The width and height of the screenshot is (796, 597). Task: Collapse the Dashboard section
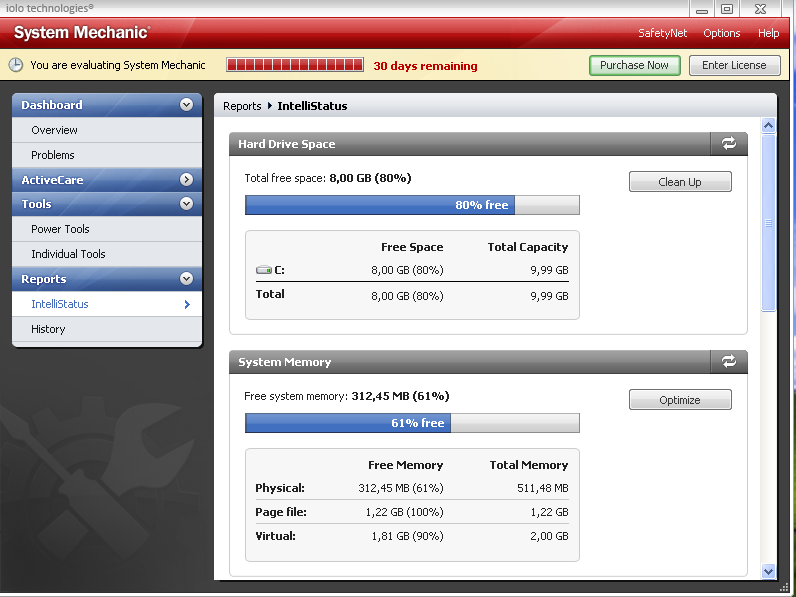(x=186, y=105)
